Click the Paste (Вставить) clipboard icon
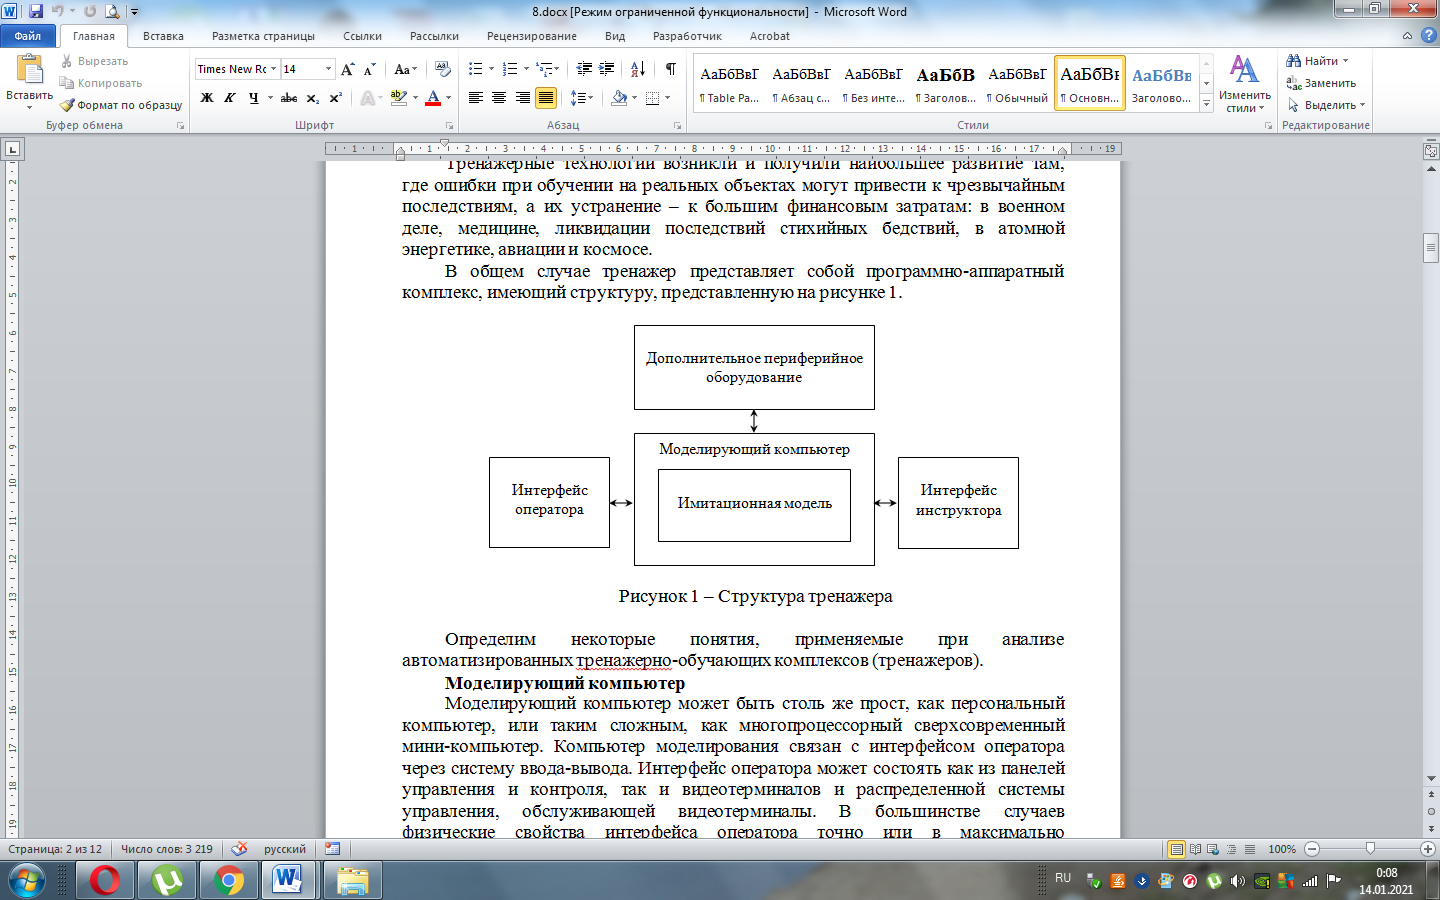 [x=29, y=69]
